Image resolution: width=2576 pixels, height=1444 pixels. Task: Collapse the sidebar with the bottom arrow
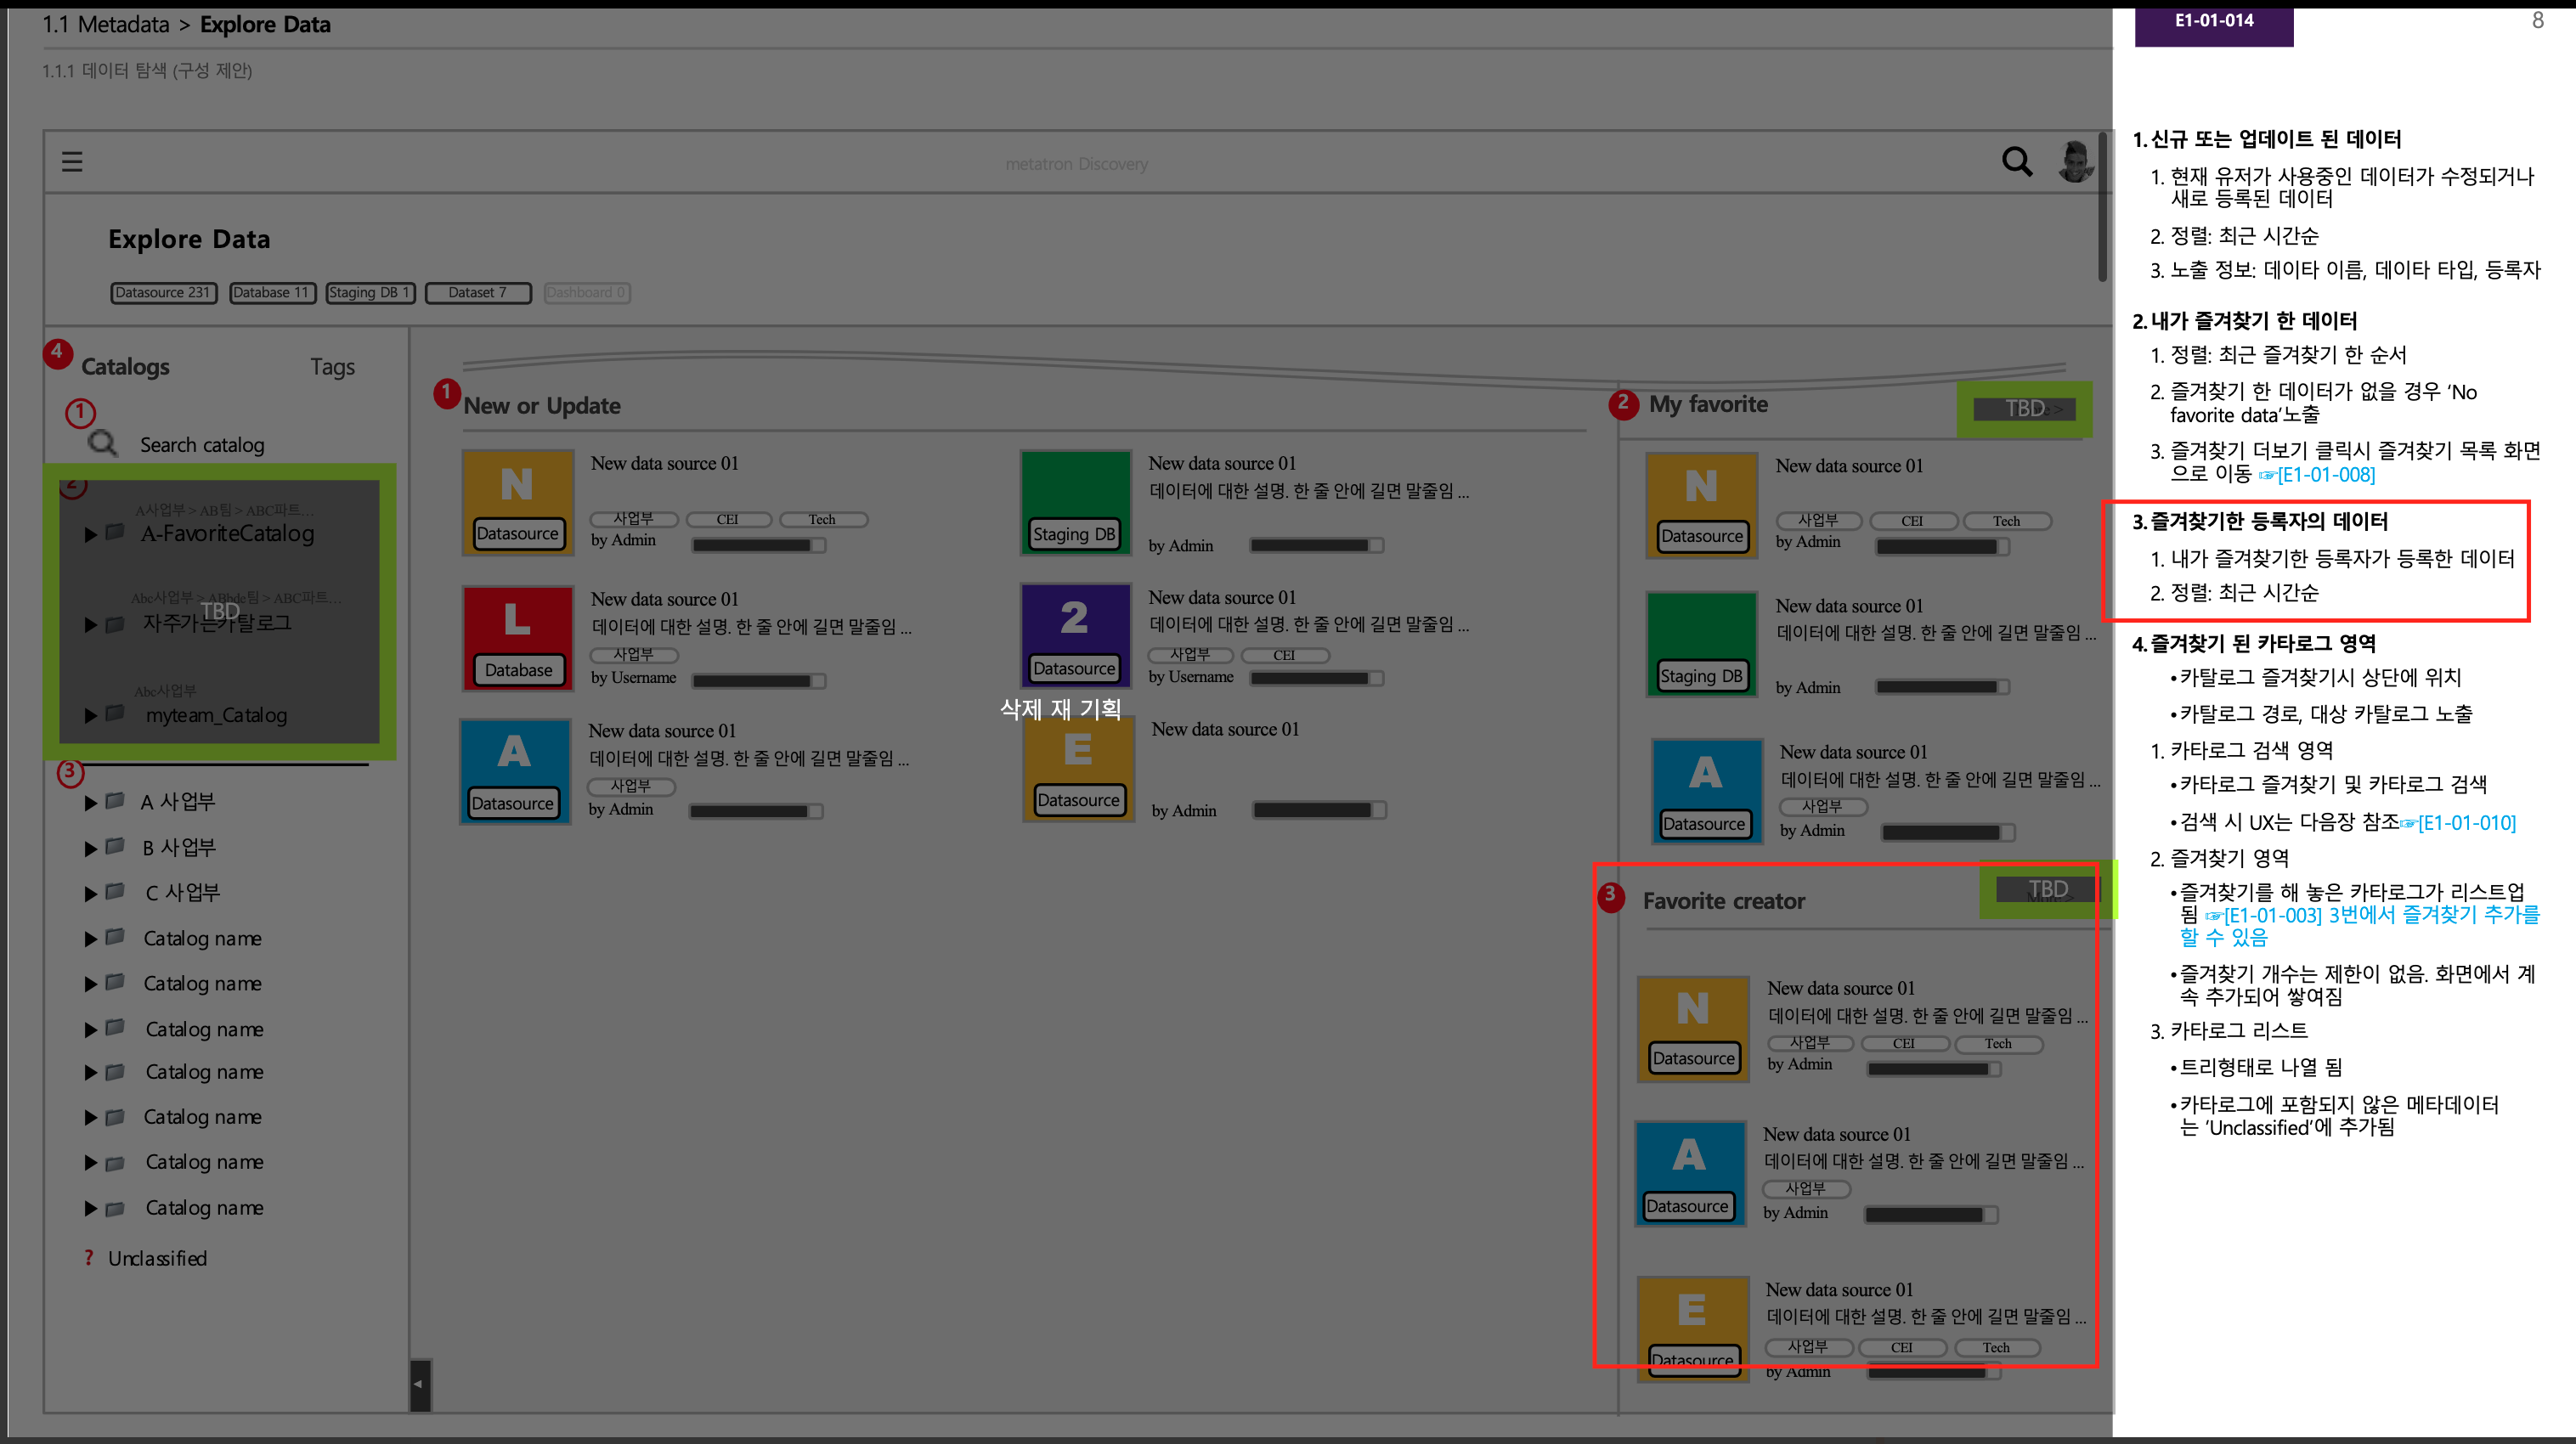click(418, 1386)
